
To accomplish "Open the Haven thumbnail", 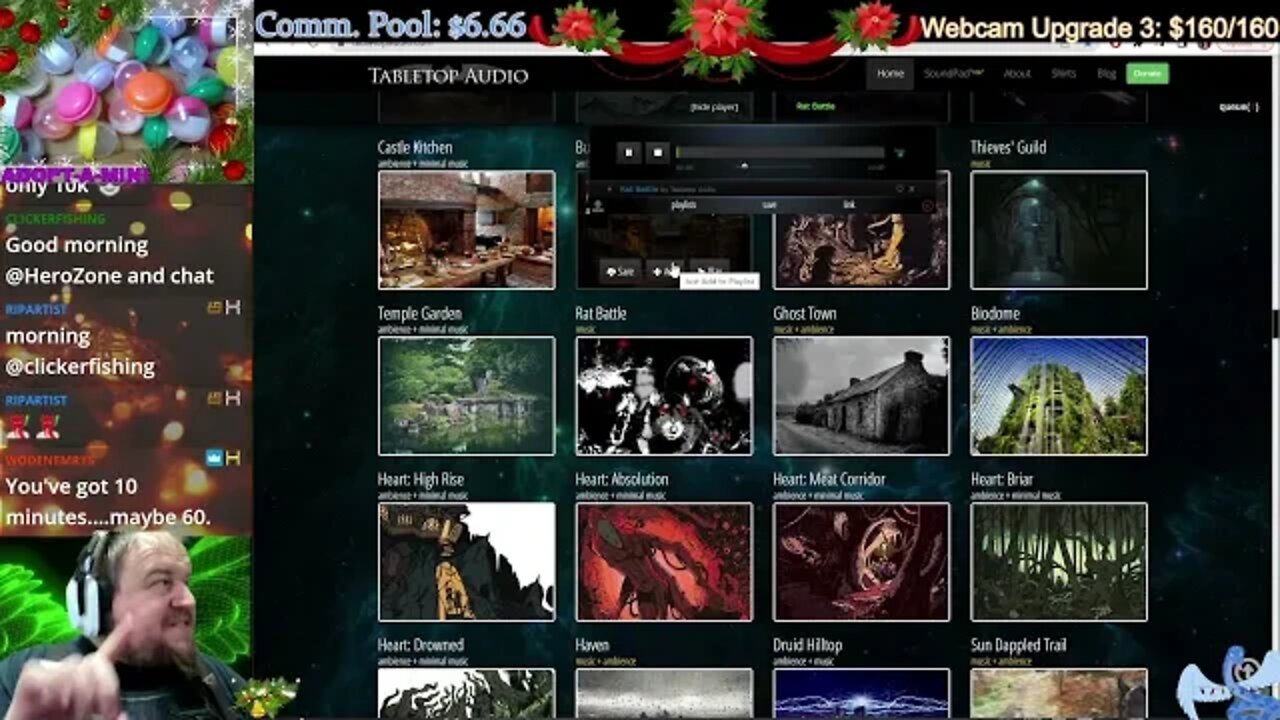I will click(664, 693).
